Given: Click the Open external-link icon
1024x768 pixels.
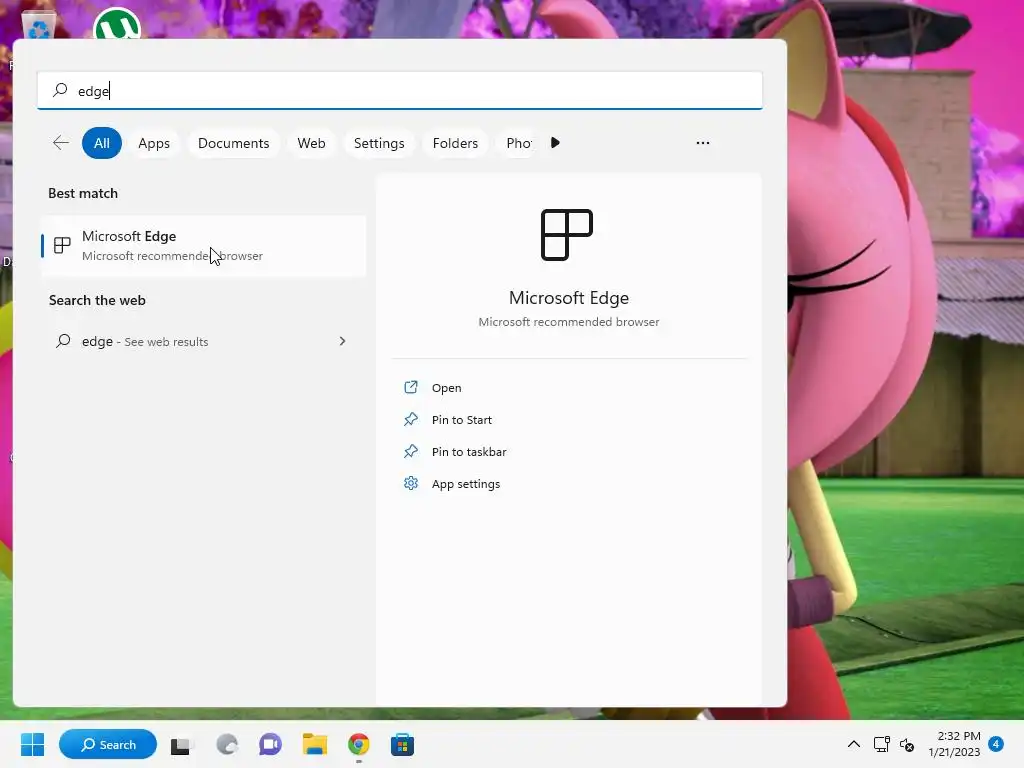Looking at the screenshot, I should [411, 387].
